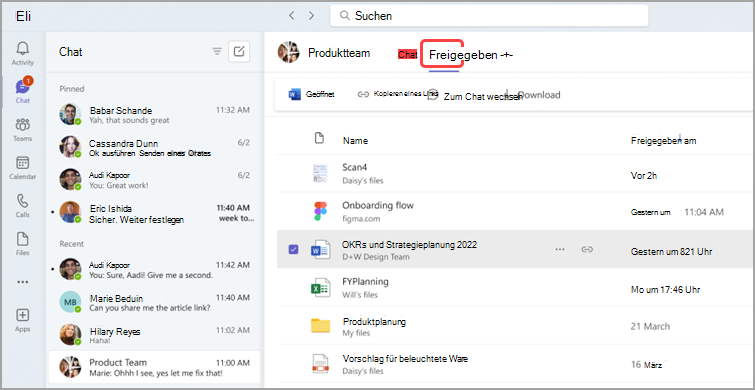Open OKRs und Strategieplanung 2022 name
The image size is (755, 390).
pyautogui.click(x=409, y=245)
